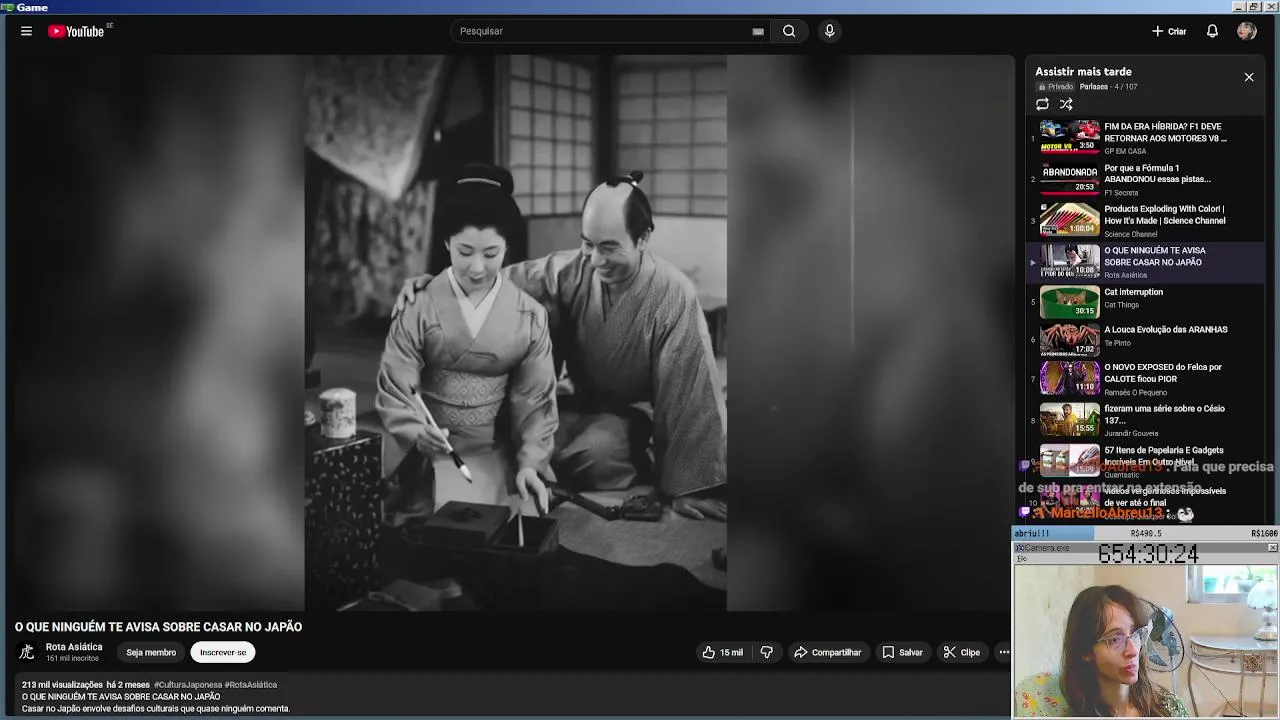This screenshot has width=1280, height=720.
Task: Click the GP EM CASA channel name
Action: 1125,151
